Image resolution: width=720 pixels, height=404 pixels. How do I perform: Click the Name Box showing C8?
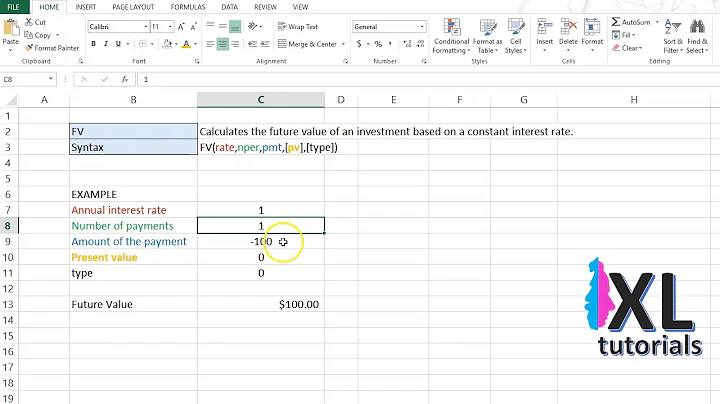[24, 79]
